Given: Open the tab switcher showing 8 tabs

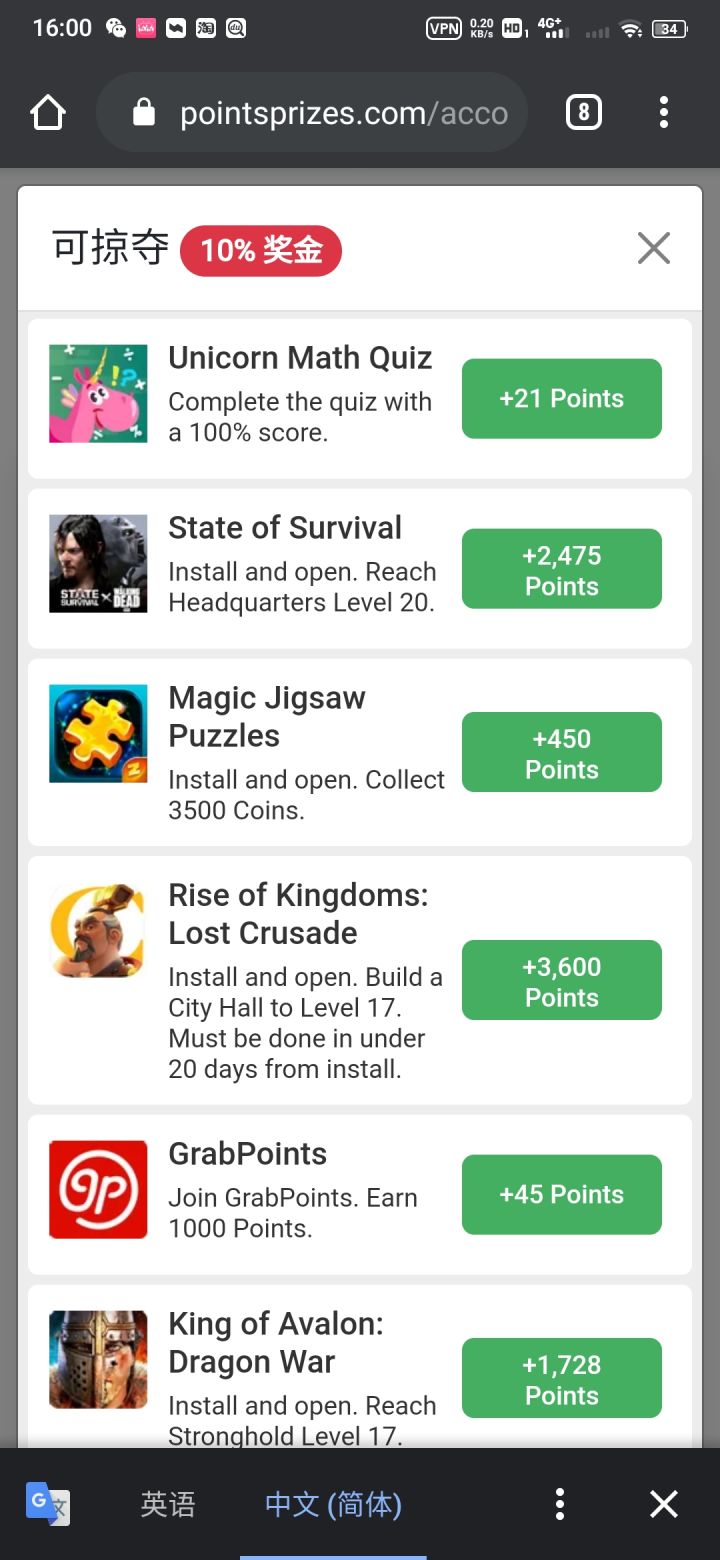Looking at the screenshot, I should (x=584, y=113).
